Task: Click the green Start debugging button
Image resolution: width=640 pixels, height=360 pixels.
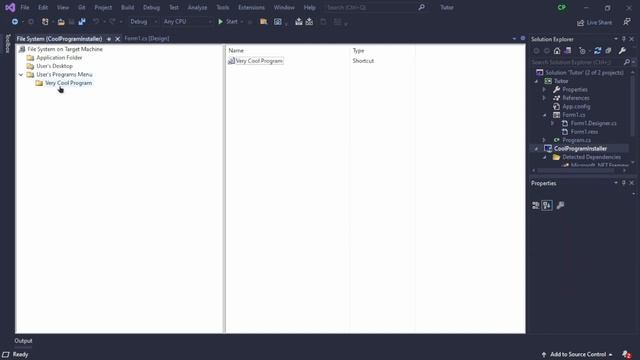Action: 228,22
